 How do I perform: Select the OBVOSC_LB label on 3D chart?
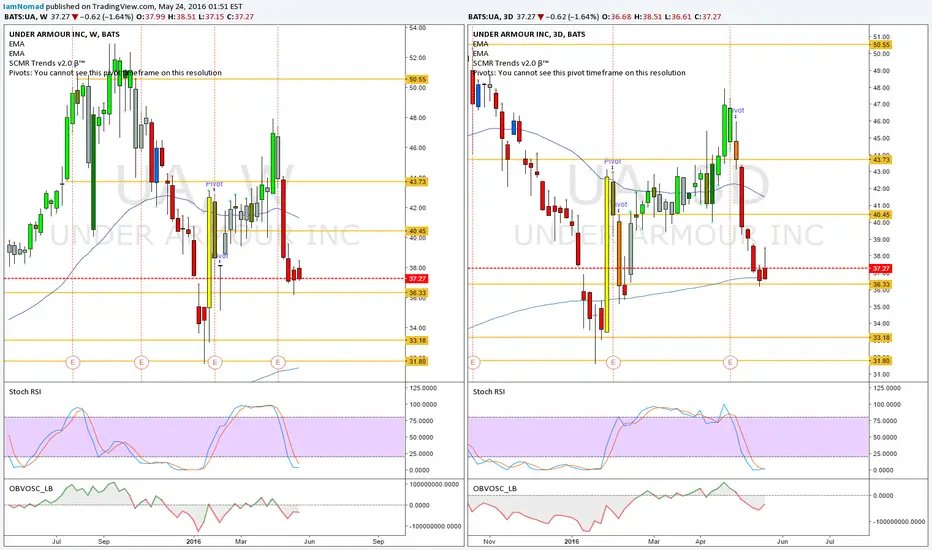coord(495,488)
